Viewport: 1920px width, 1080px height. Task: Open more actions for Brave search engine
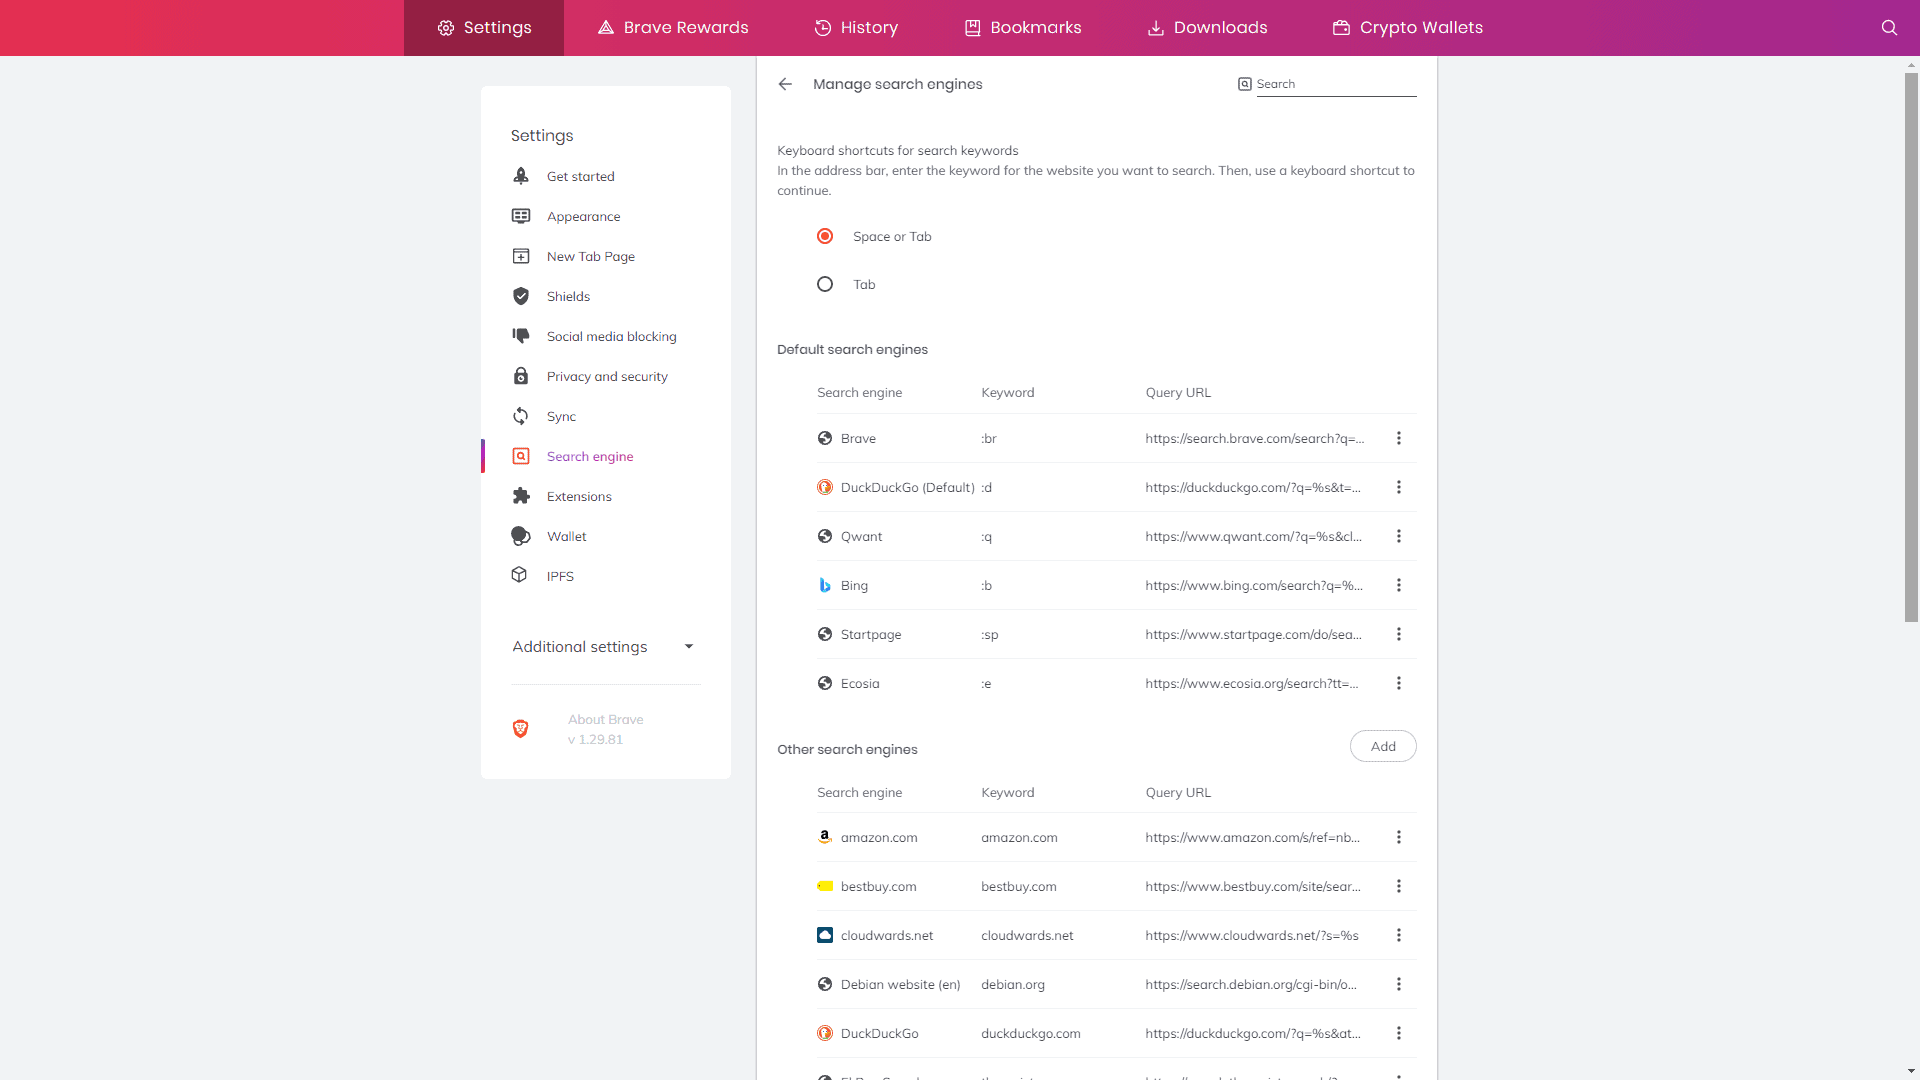[1399, 438]
